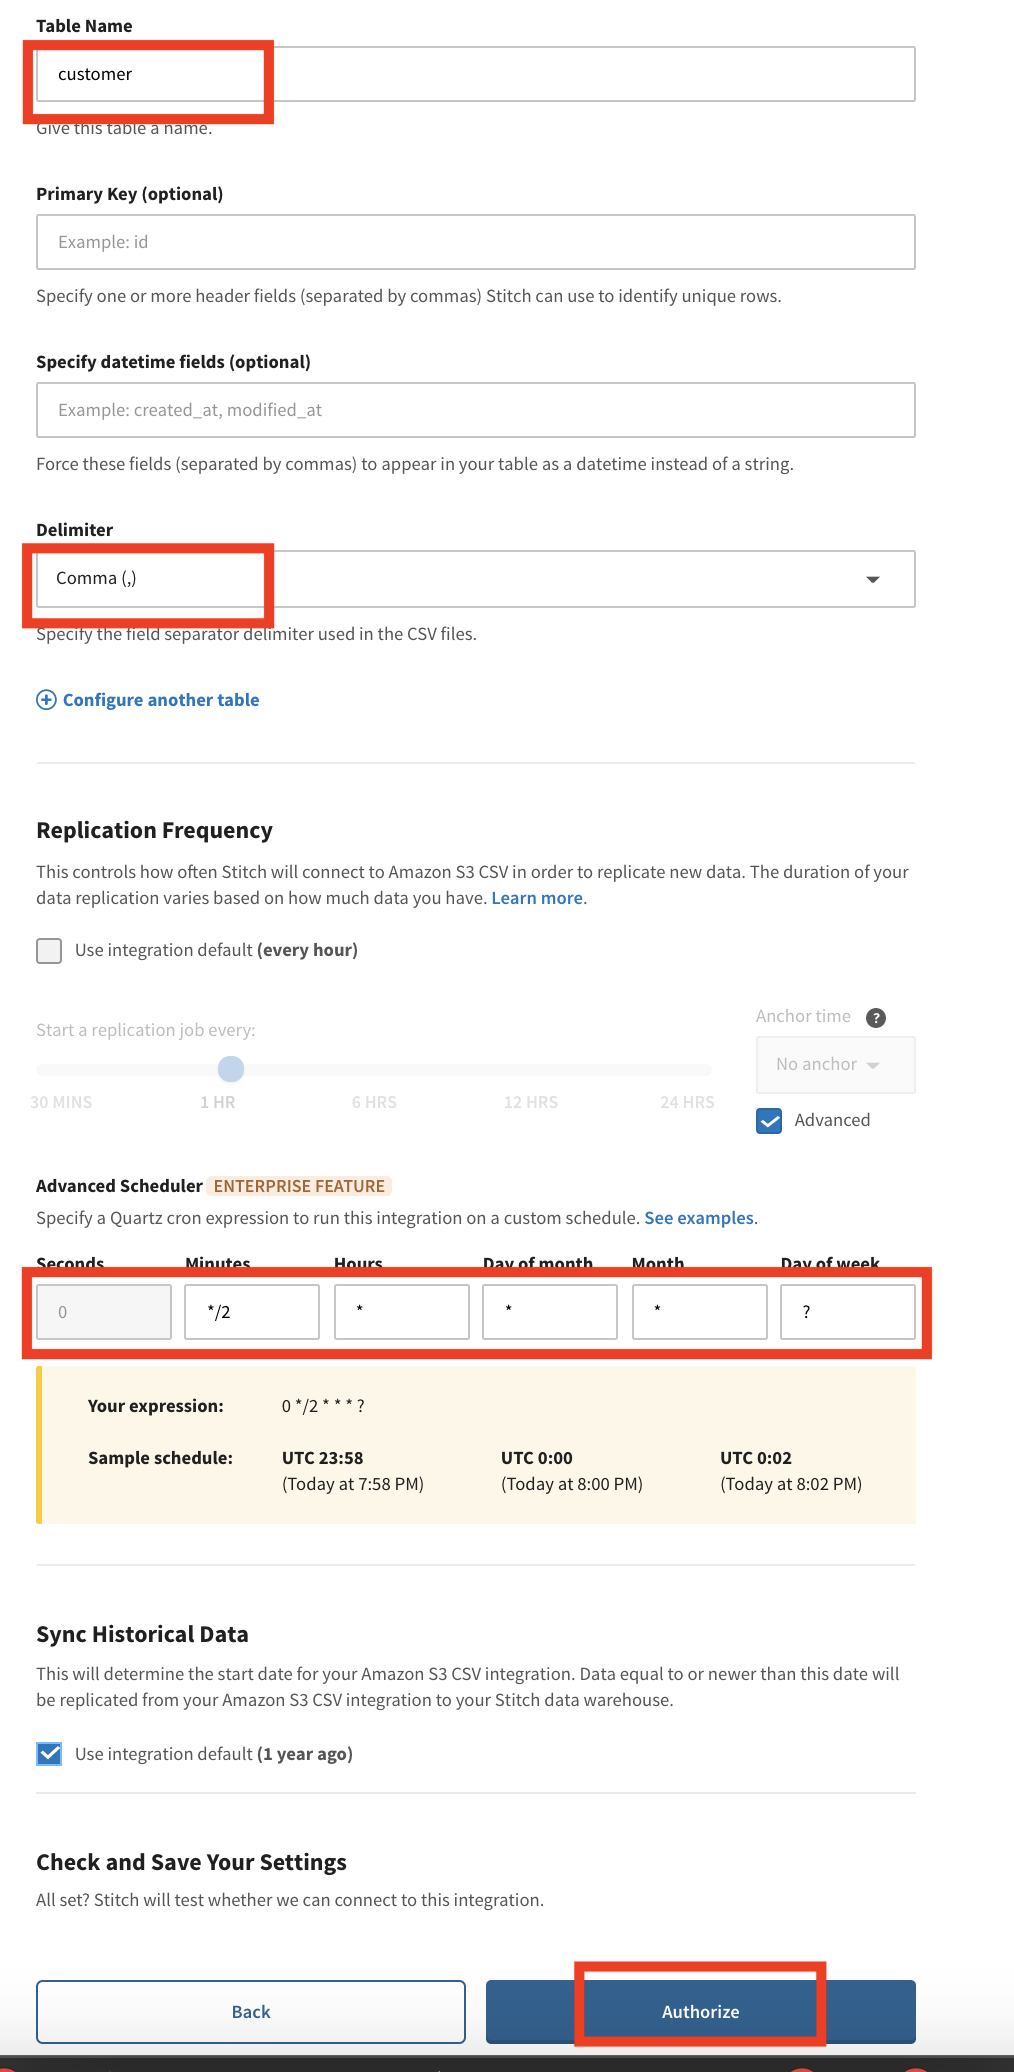The width and height of the screenshot is (1014, 2072).
Task: Click the UTC 23:58 sample schedule time
Action: [x=323, y=1458]
